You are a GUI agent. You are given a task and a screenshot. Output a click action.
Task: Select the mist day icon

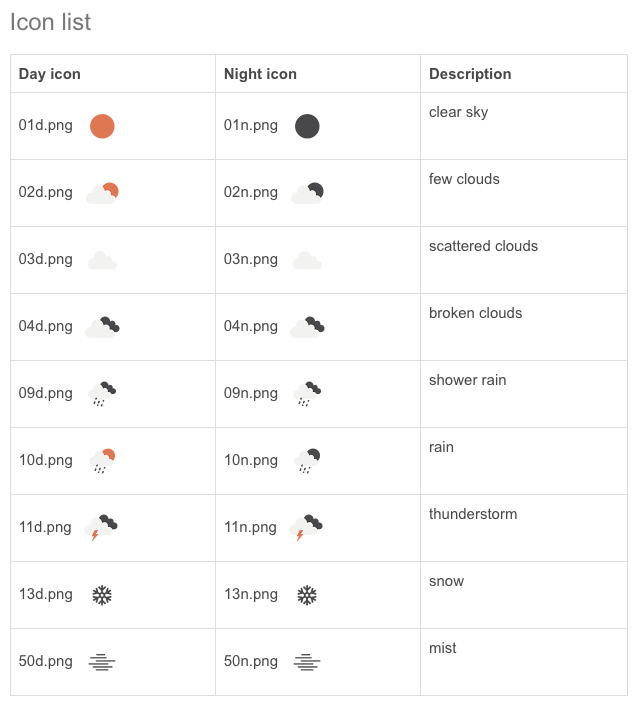point(102,662)
